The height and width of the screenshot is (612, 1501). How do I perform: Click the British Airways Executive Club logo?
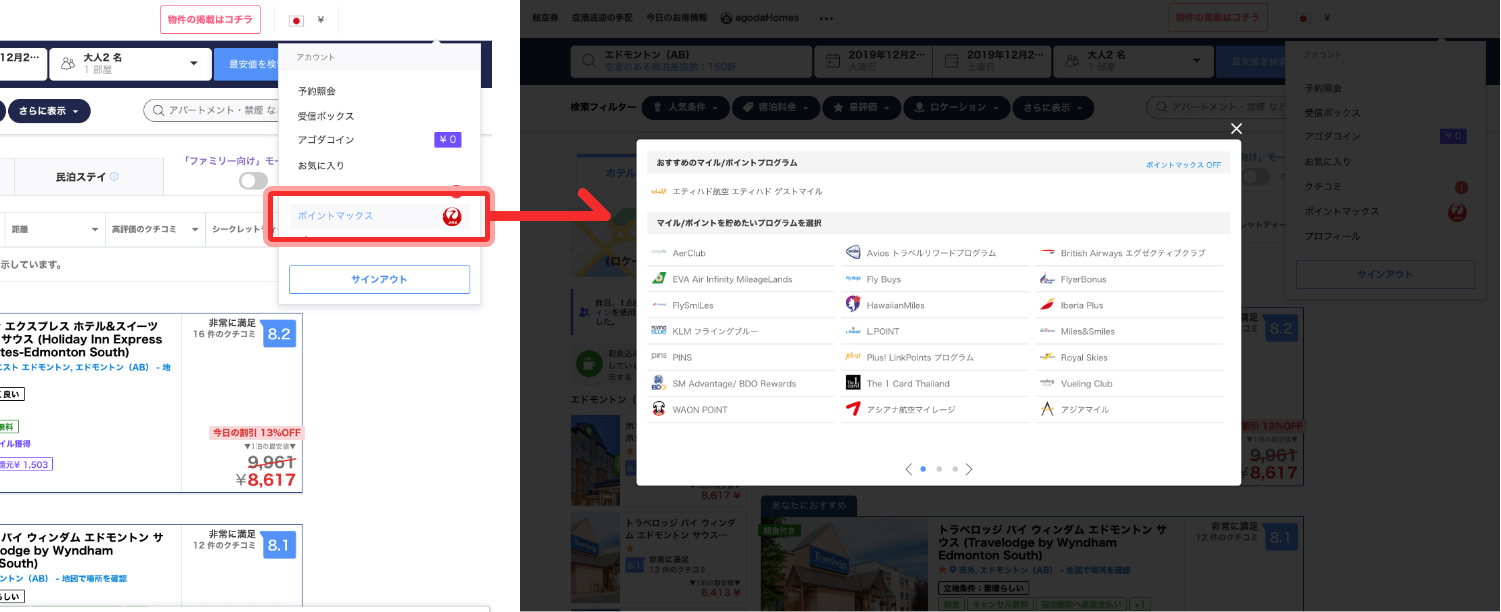(x=1047, y=253)
